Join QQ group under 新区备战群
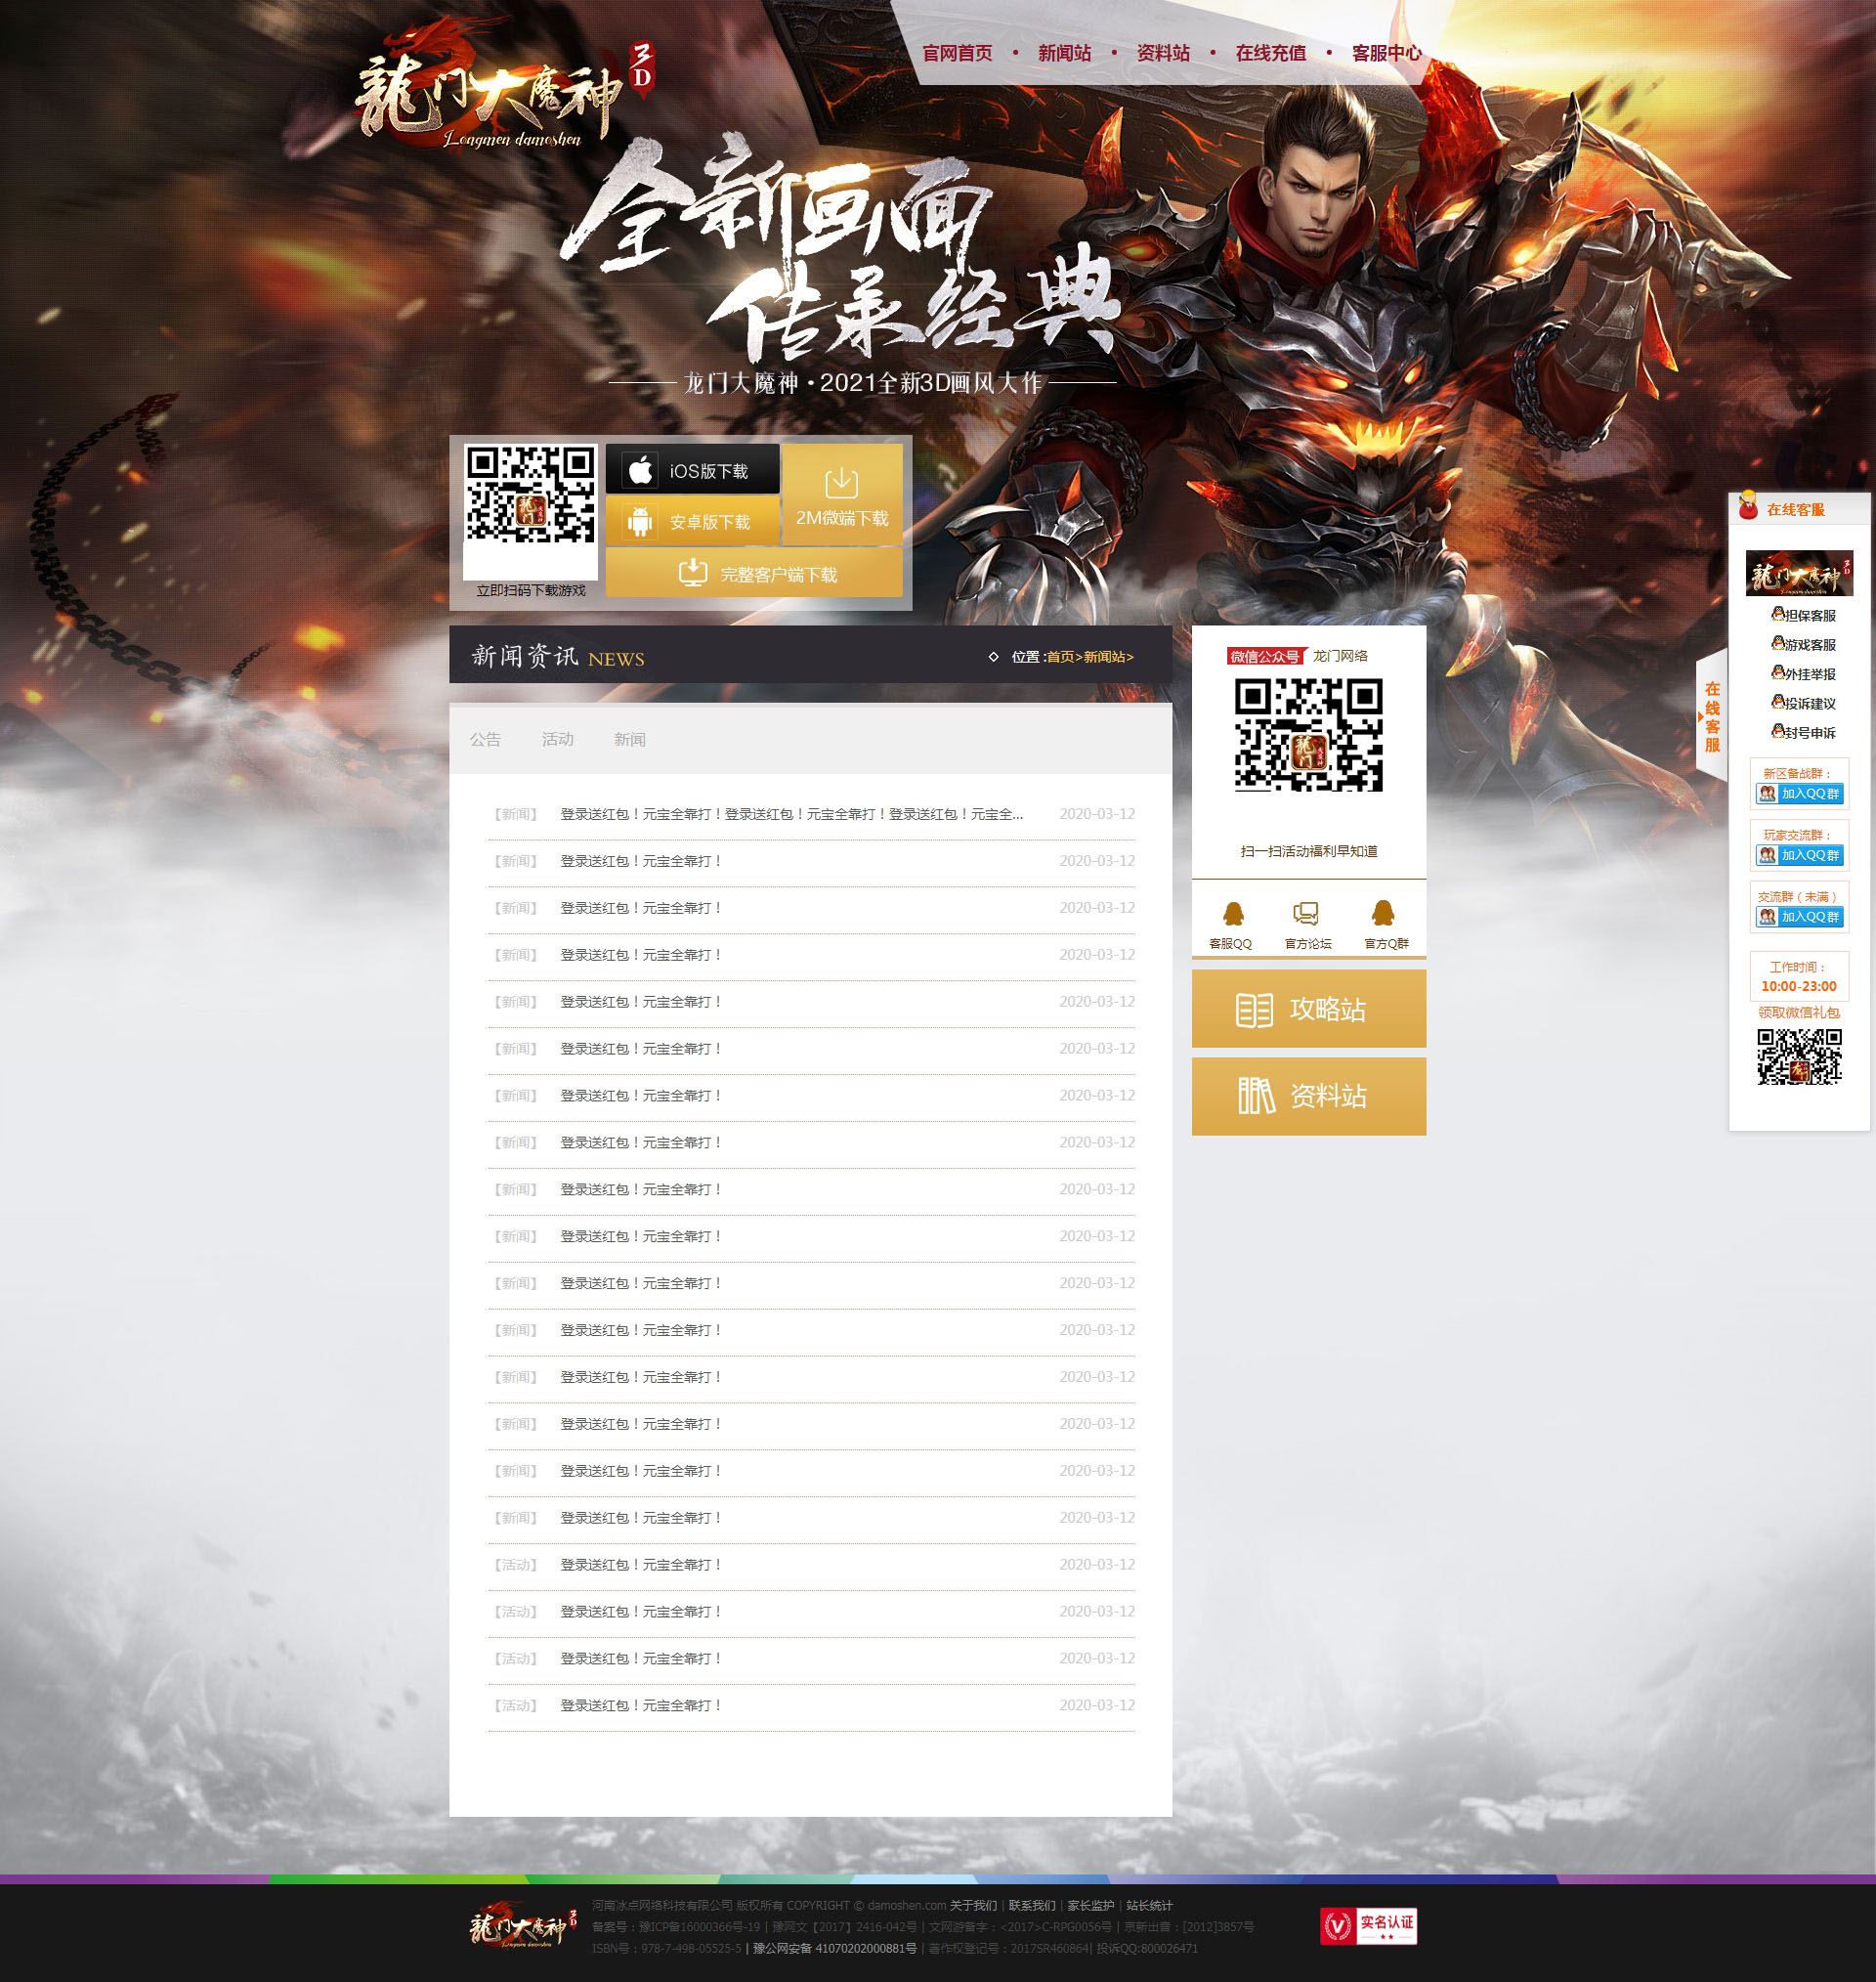The height and width of the screenshot is (1982, 1876). (x=1799, y=793)
